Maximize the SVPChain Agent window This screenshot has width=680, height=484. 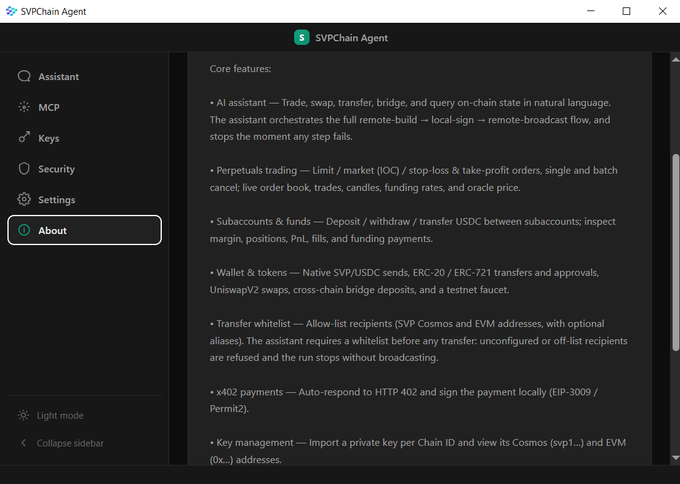point(626,11)
